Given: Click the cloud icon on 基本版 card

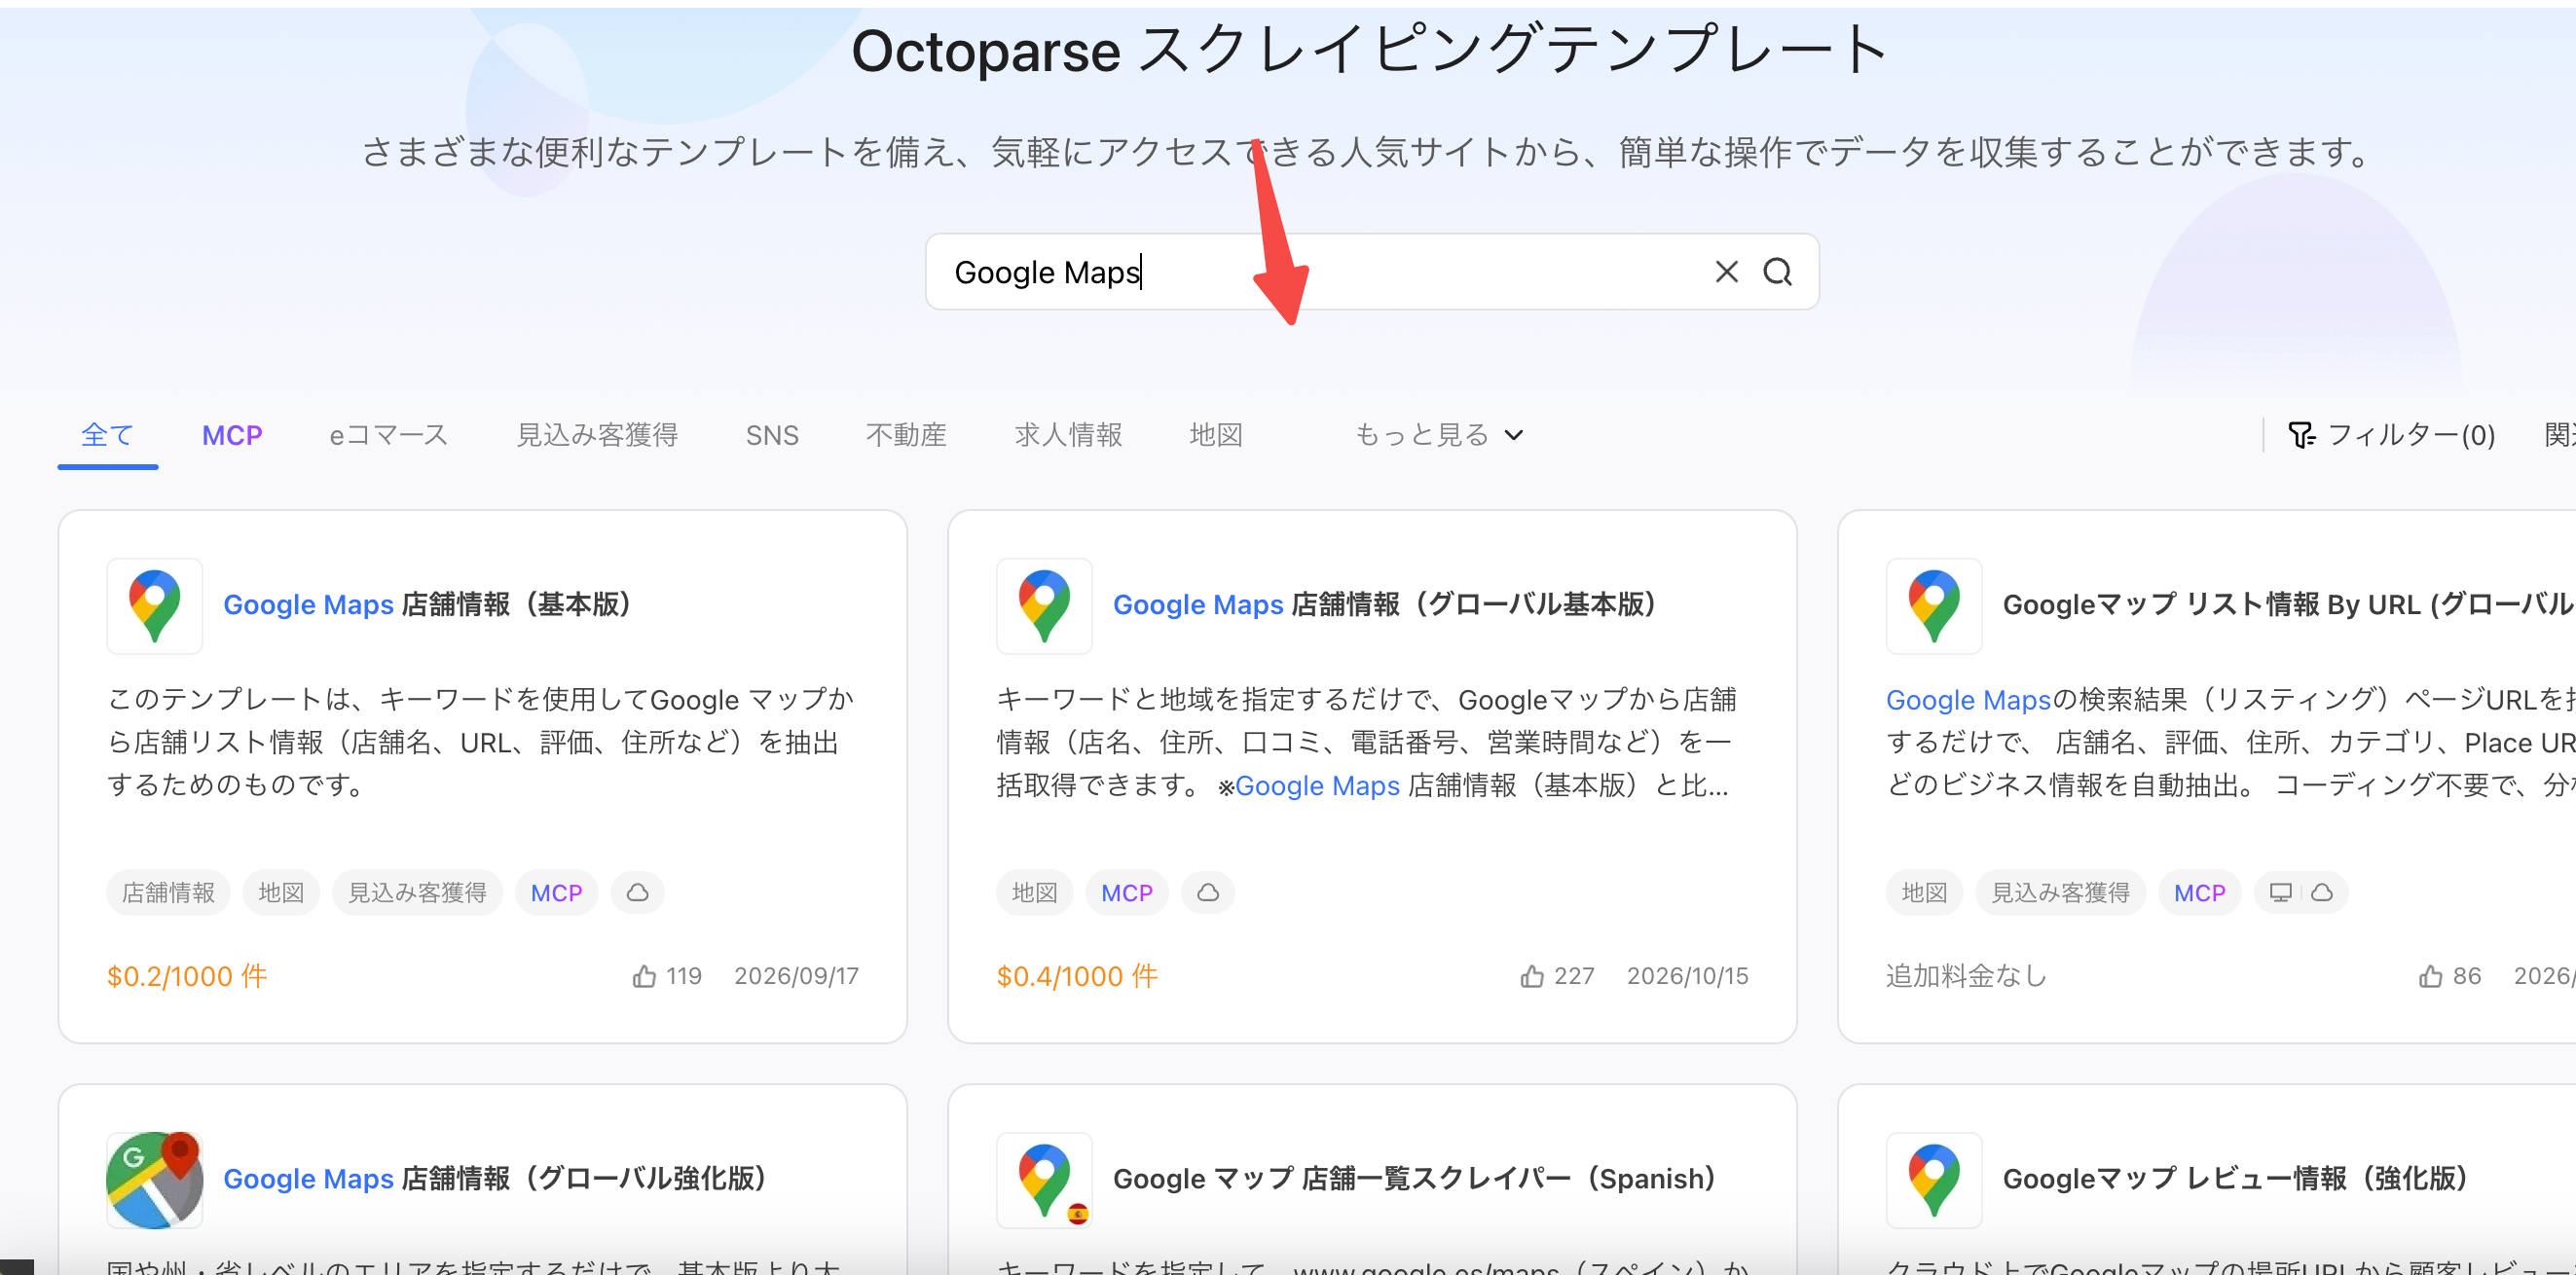Looking at the screenshot, I should [x=637, y=892].
